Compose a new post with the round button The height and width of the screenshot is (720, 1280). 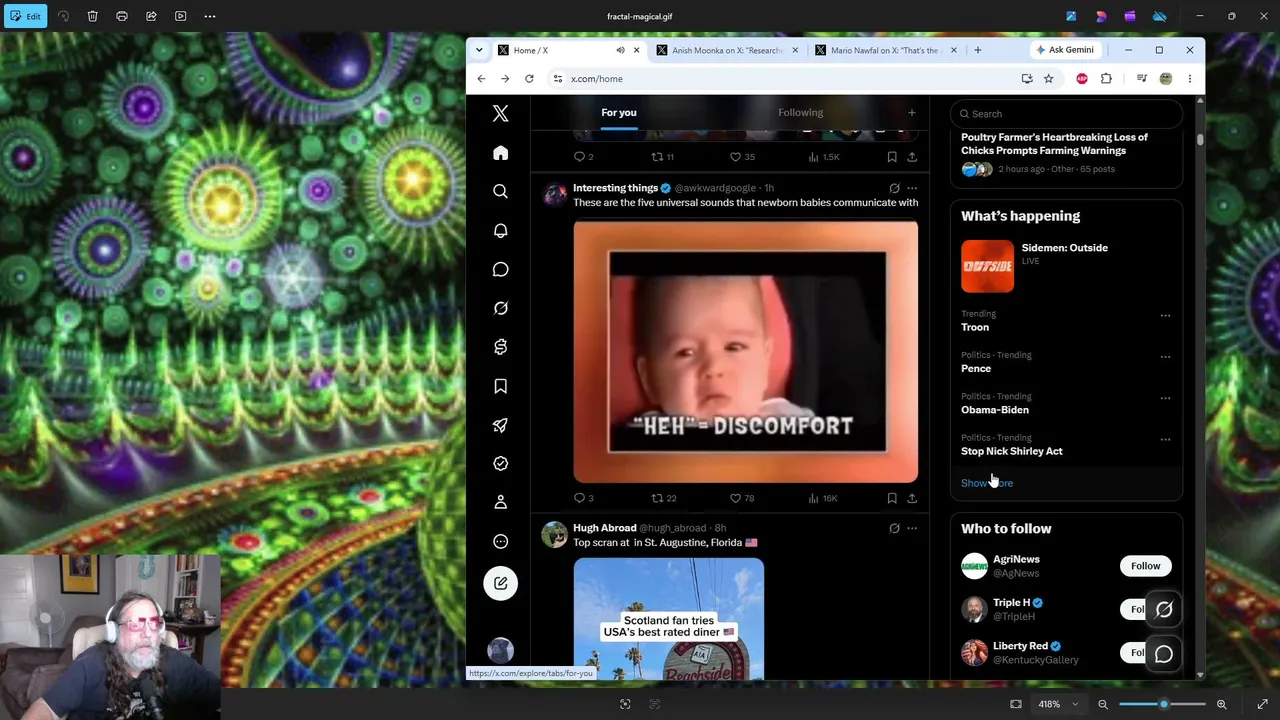pos(500,583)
